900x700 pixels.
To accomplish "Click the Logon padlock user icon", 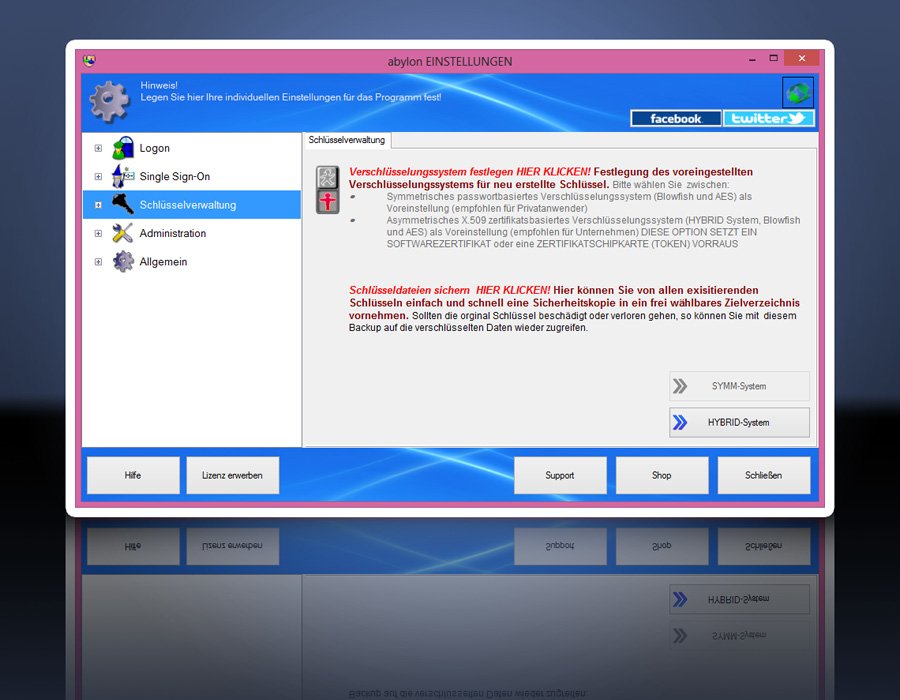I will (x=123, y=148).
